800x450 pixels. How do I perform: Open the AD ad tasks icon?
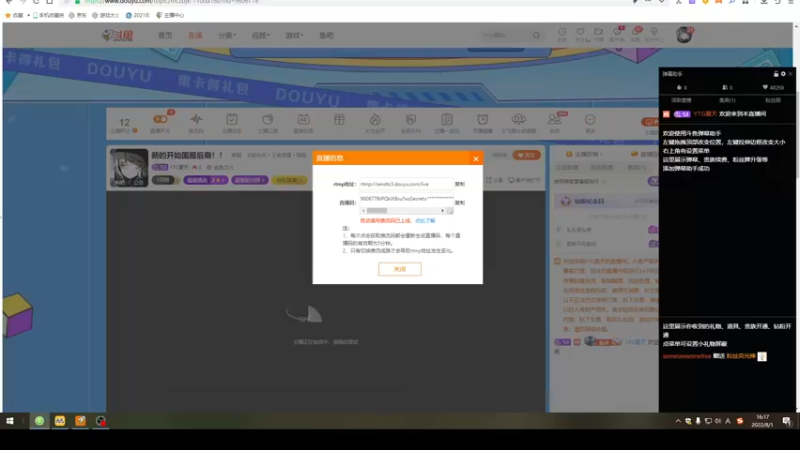(x=304, y=120)
